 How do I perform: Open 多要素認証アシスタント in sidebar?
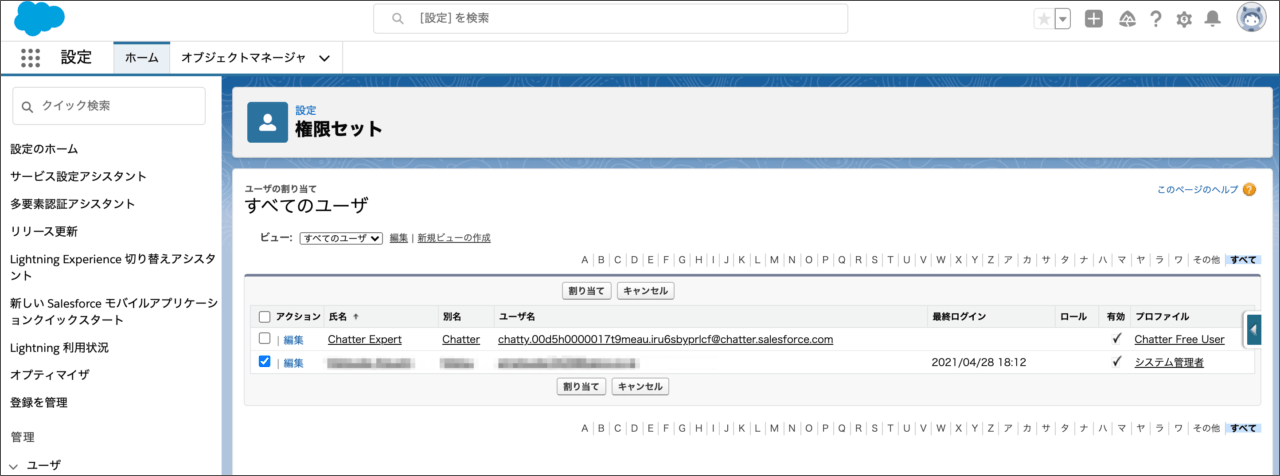[x=72, y=204]
